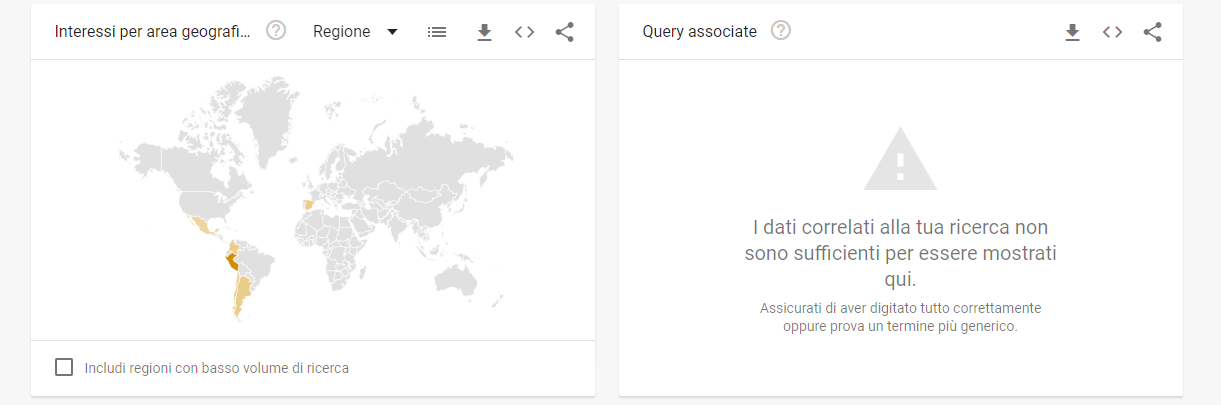
Task: Click the 'I dati correlati alla tua ricerca' message
Action: point(900,253)
